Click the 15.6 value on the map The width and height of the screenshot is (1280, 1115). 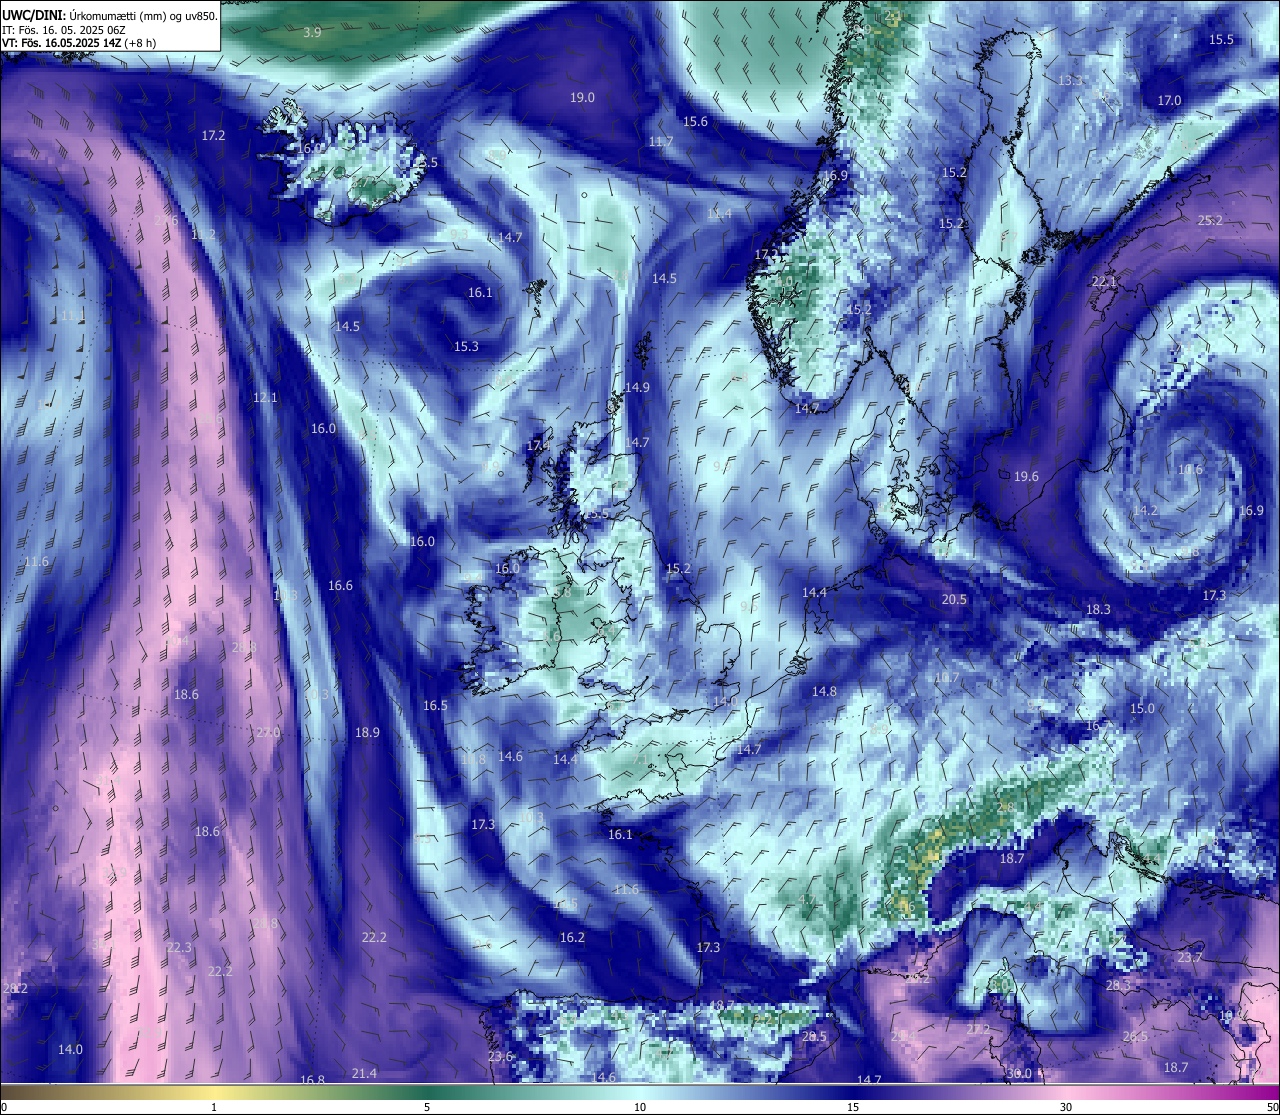click(695, 122)
